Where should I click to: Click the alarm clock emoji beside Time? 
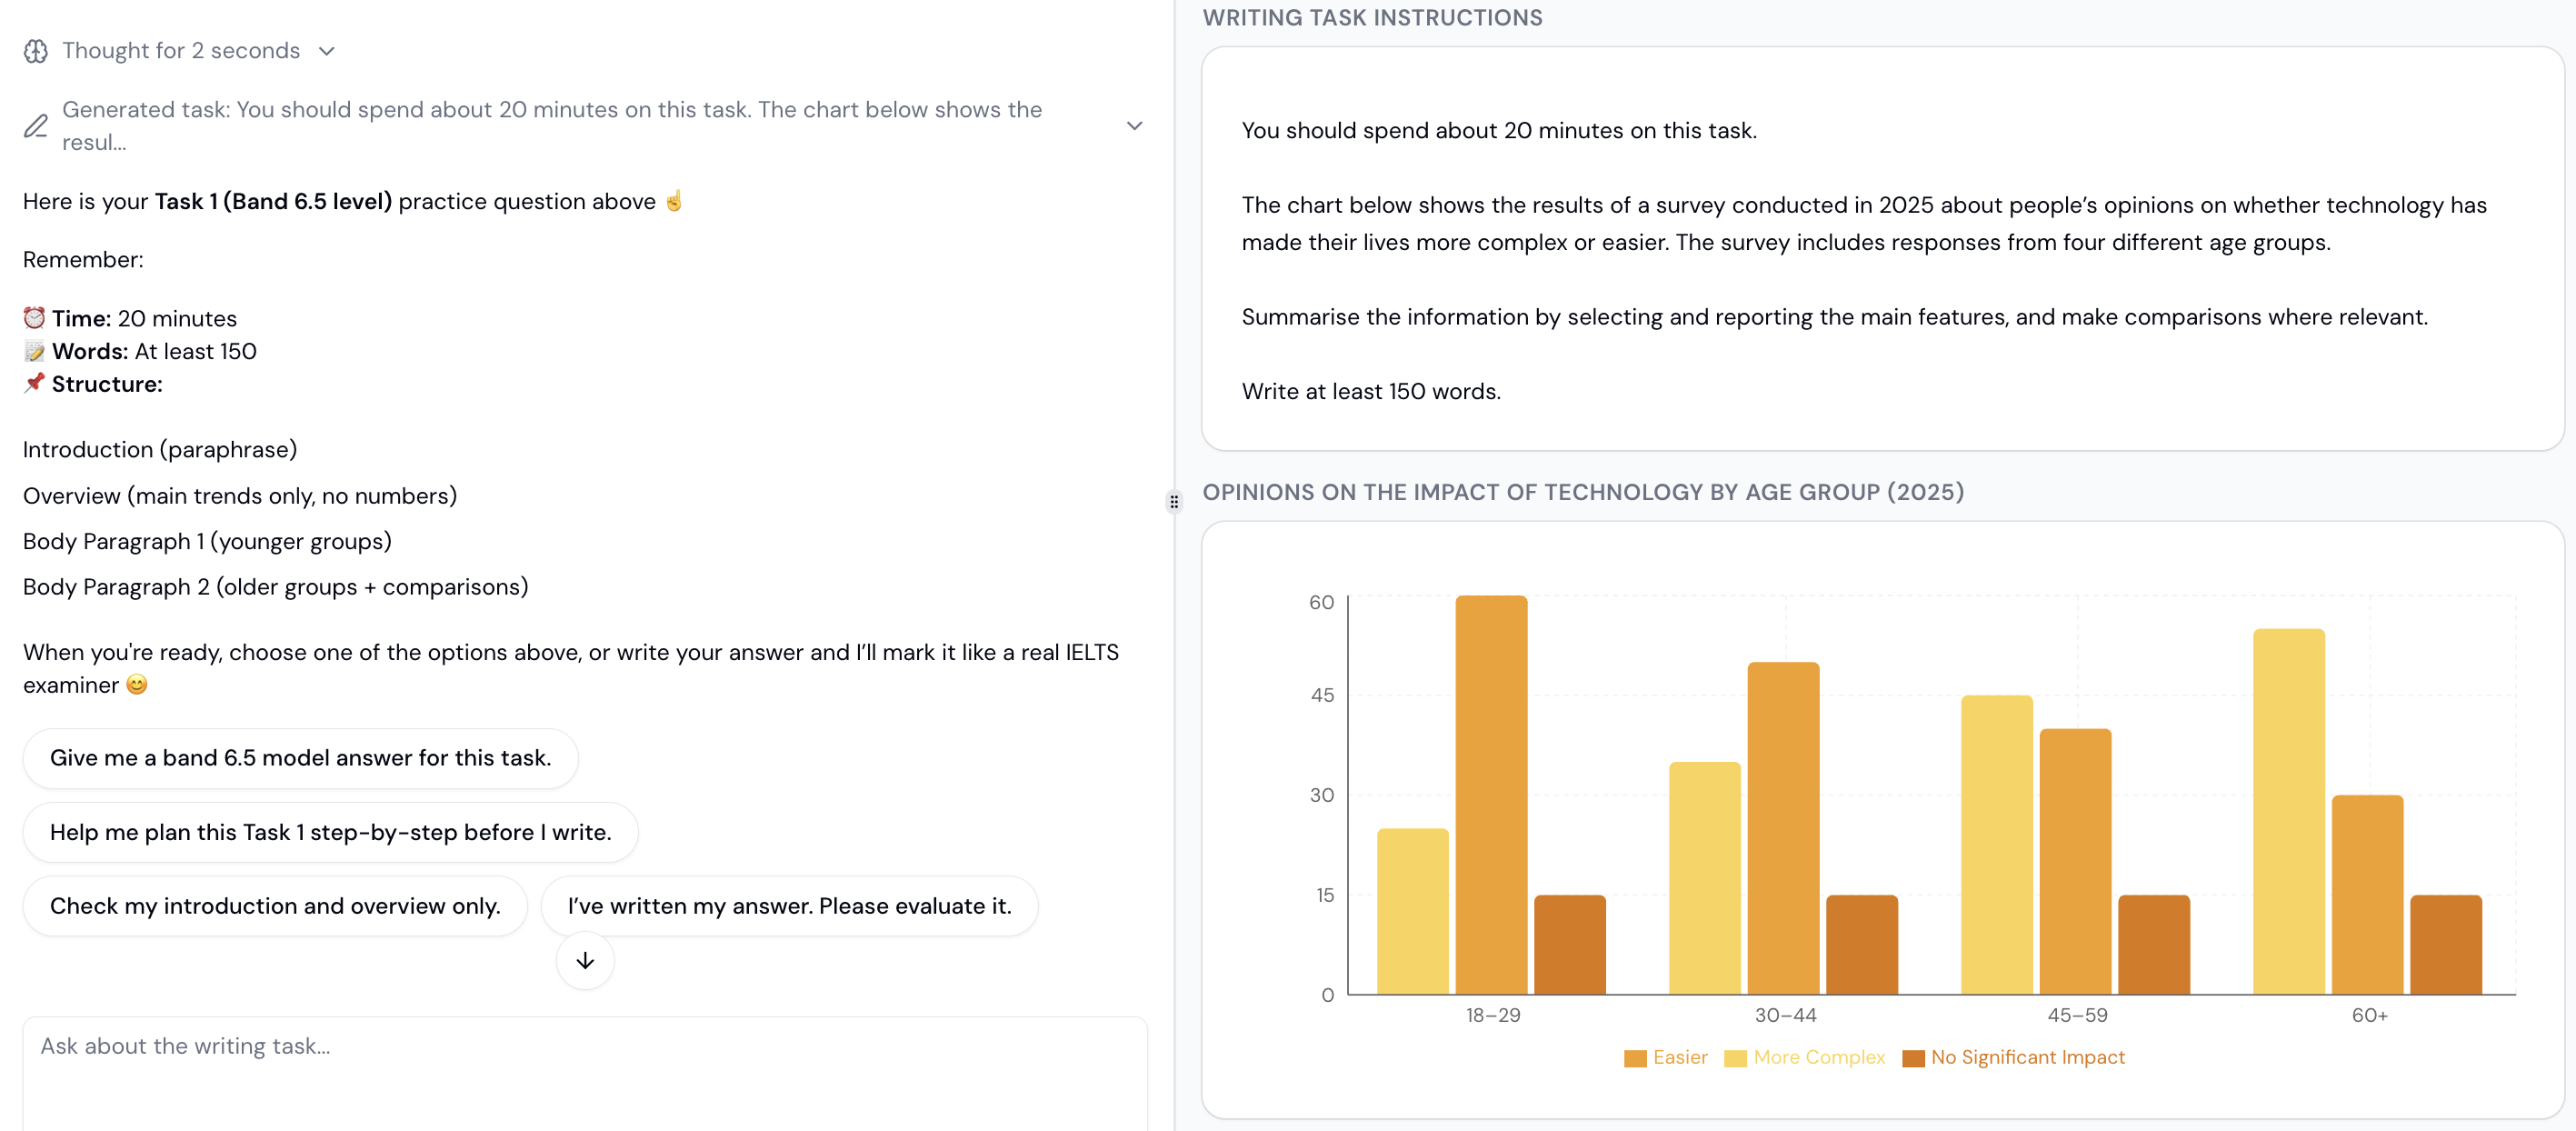[35, 318]
